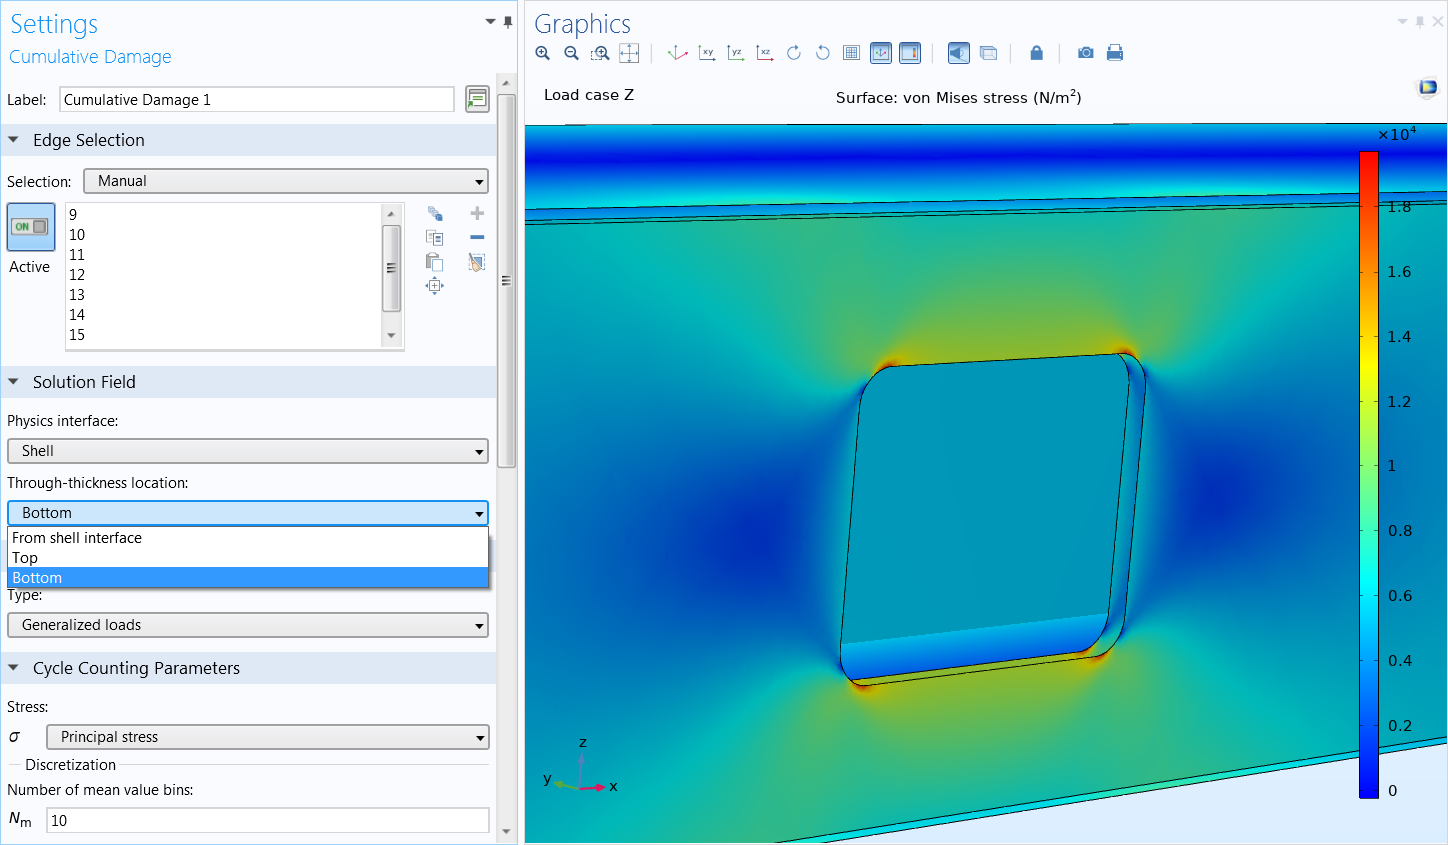The width and height of the screenshot is (1448, 845).
Task: Remove the selected edge with the minus button
Action: pyautogui.click(x=477, y=238)
